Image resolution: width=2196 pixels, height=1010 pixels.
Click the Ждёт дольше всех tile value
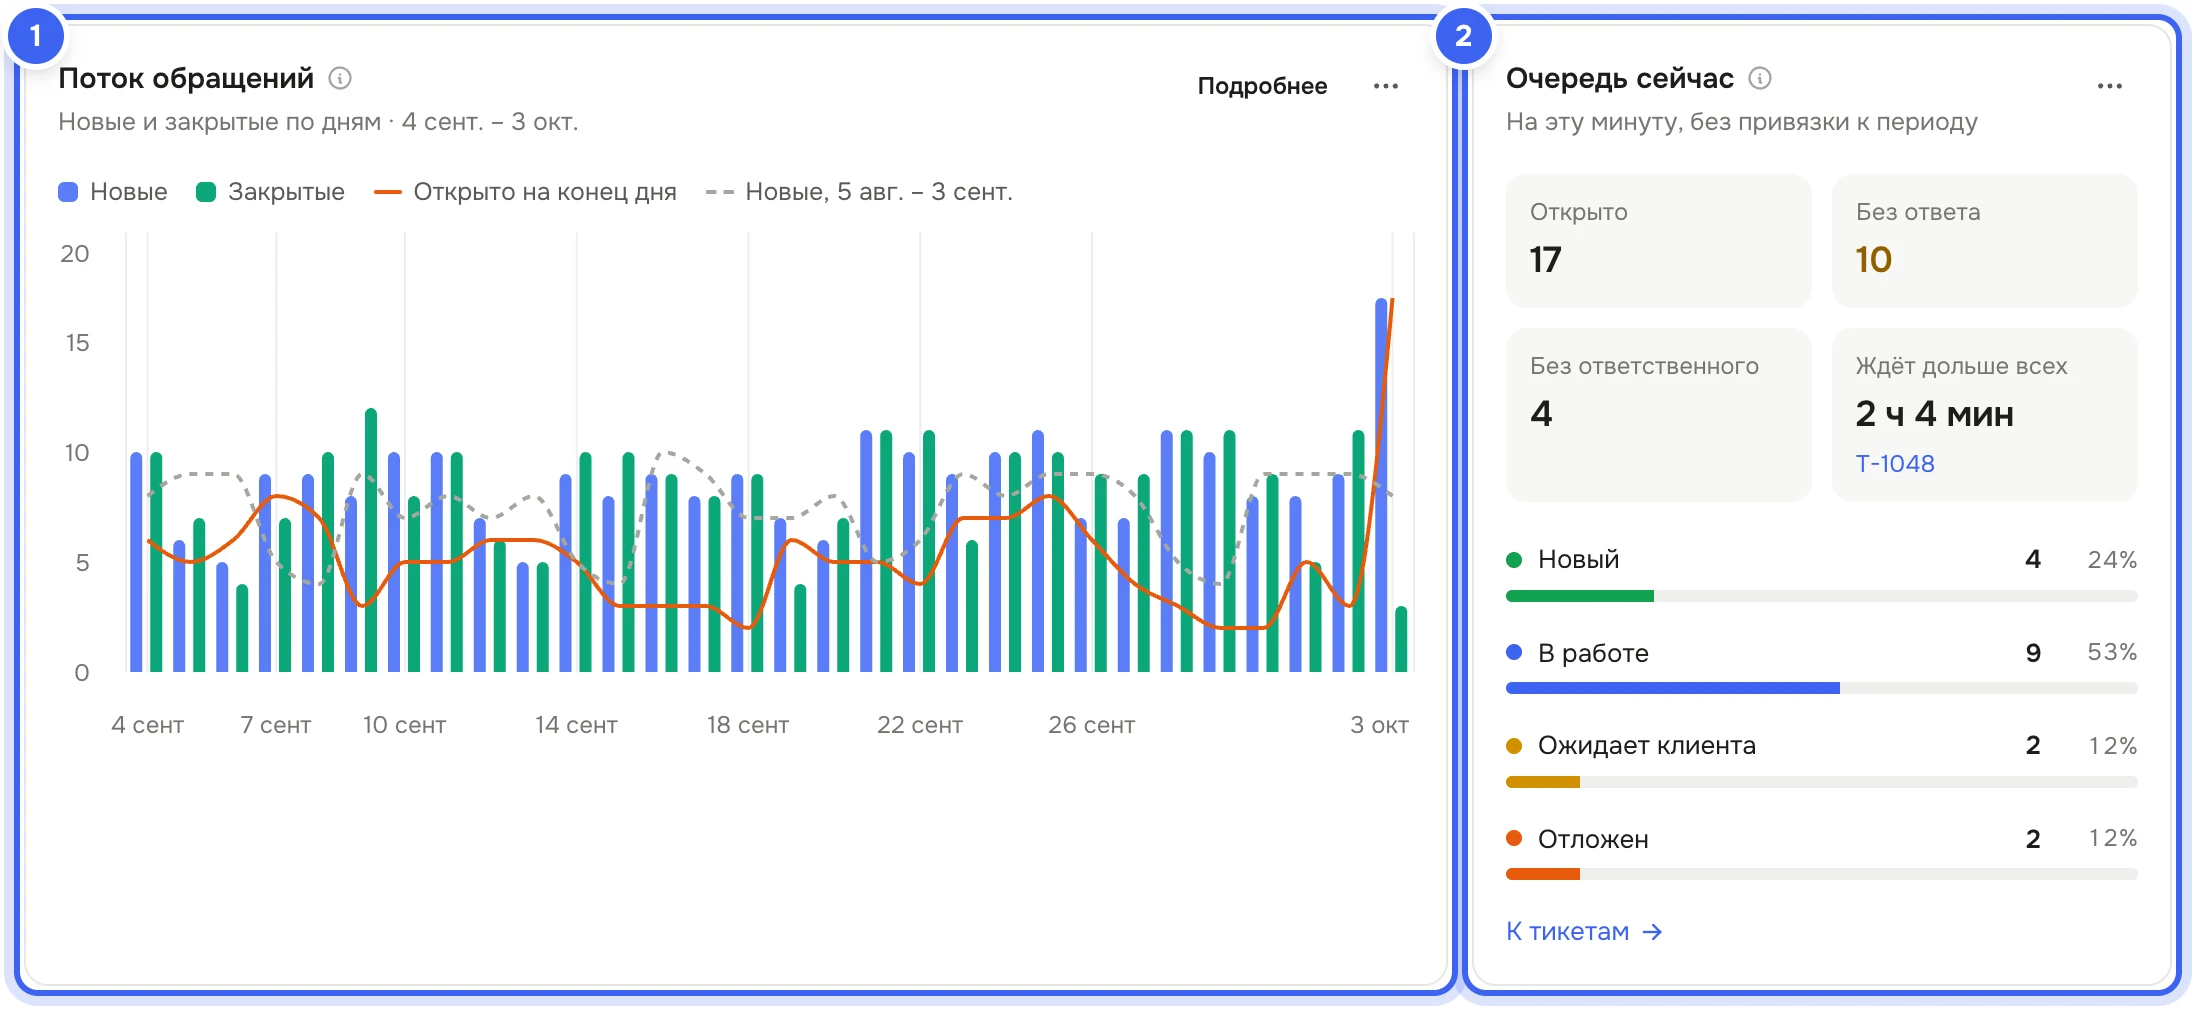click(1934, 414)
